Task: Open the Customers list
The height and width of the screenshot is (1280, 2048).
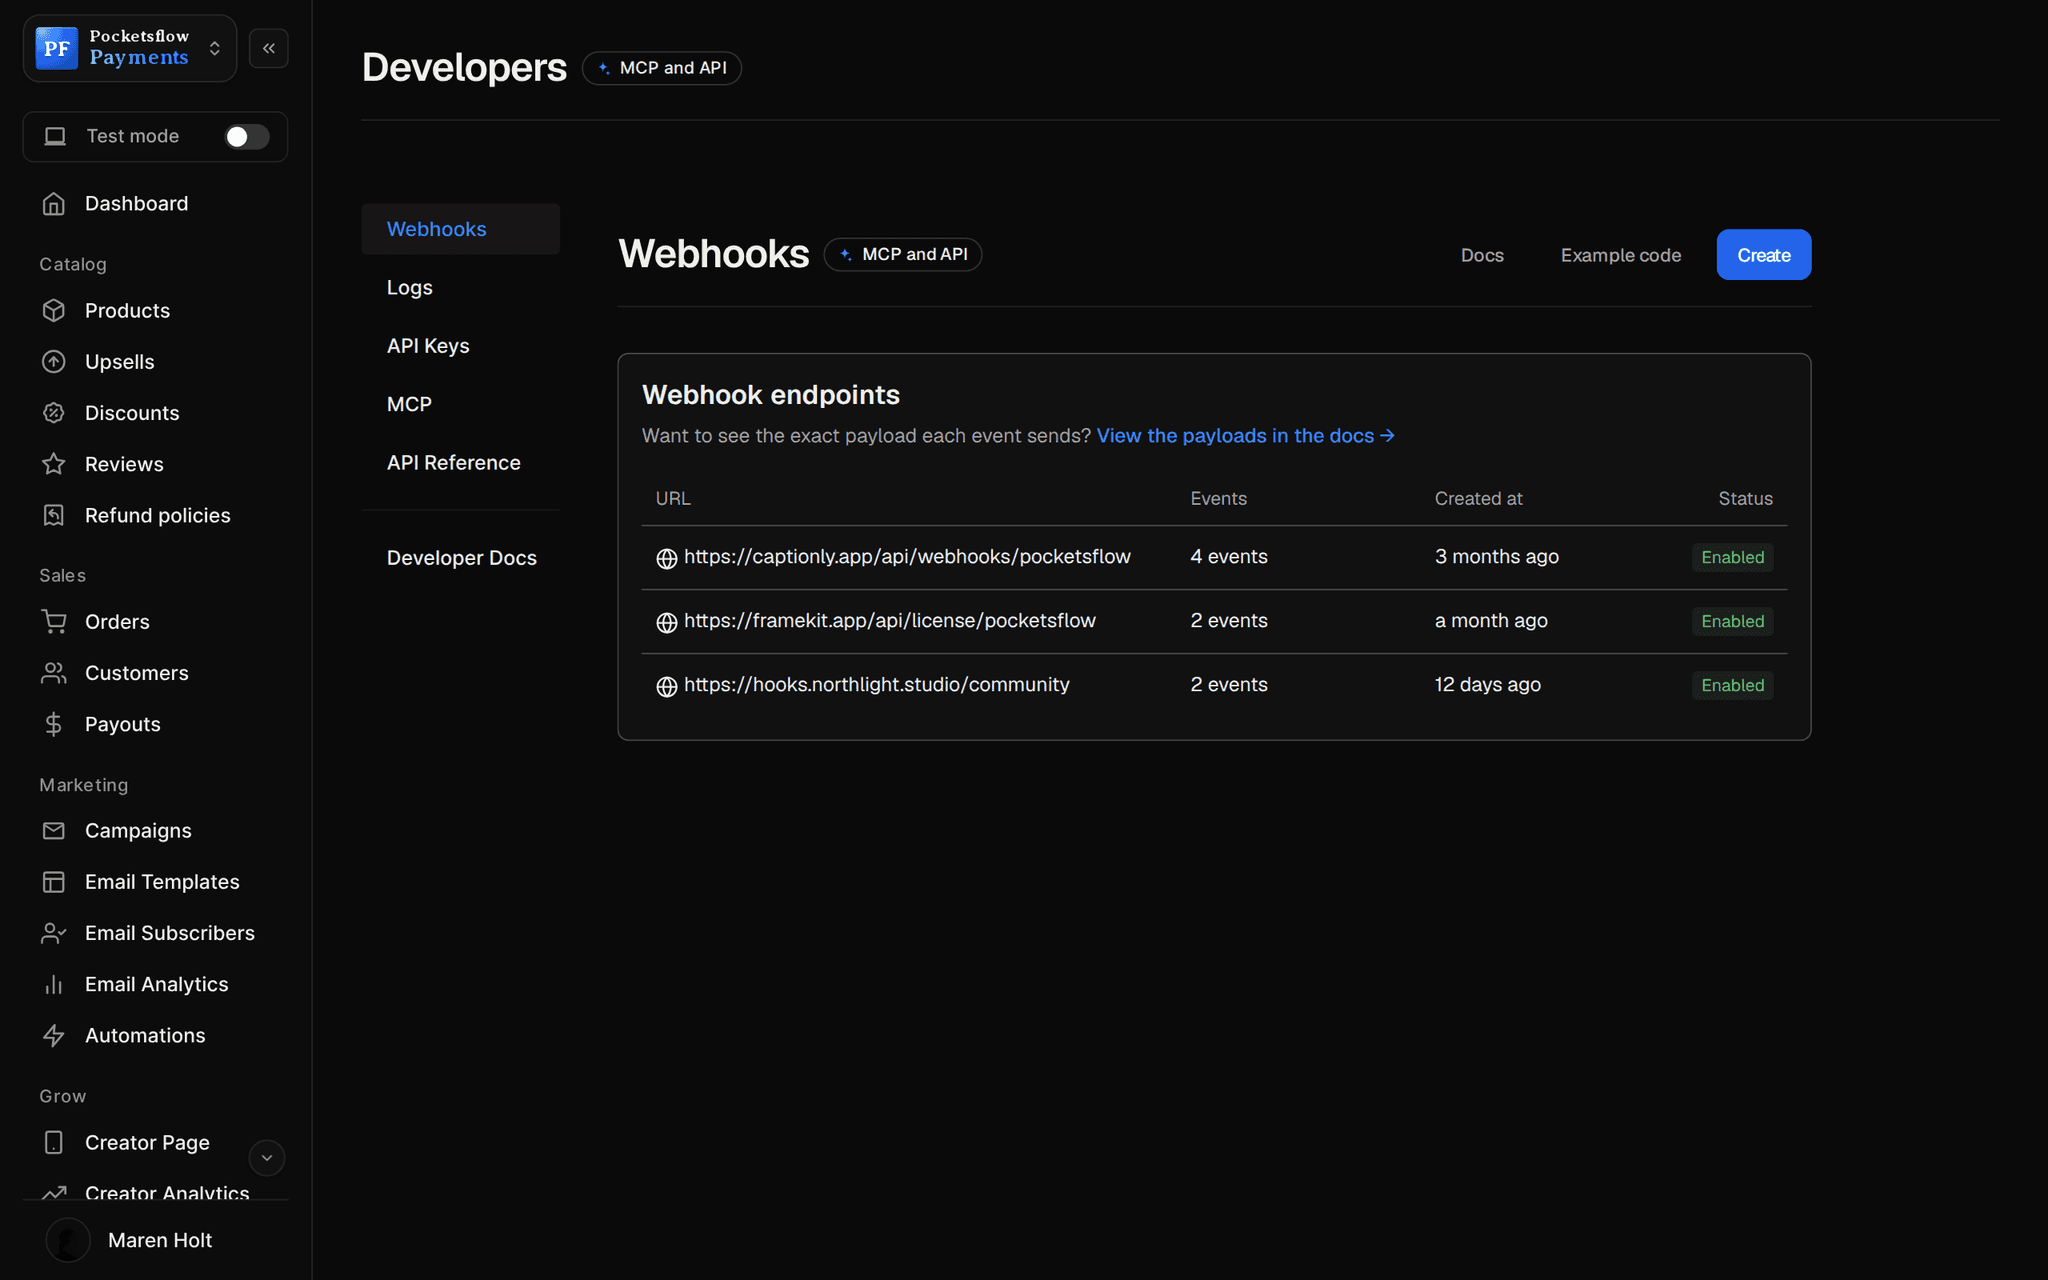Action: 136,673
